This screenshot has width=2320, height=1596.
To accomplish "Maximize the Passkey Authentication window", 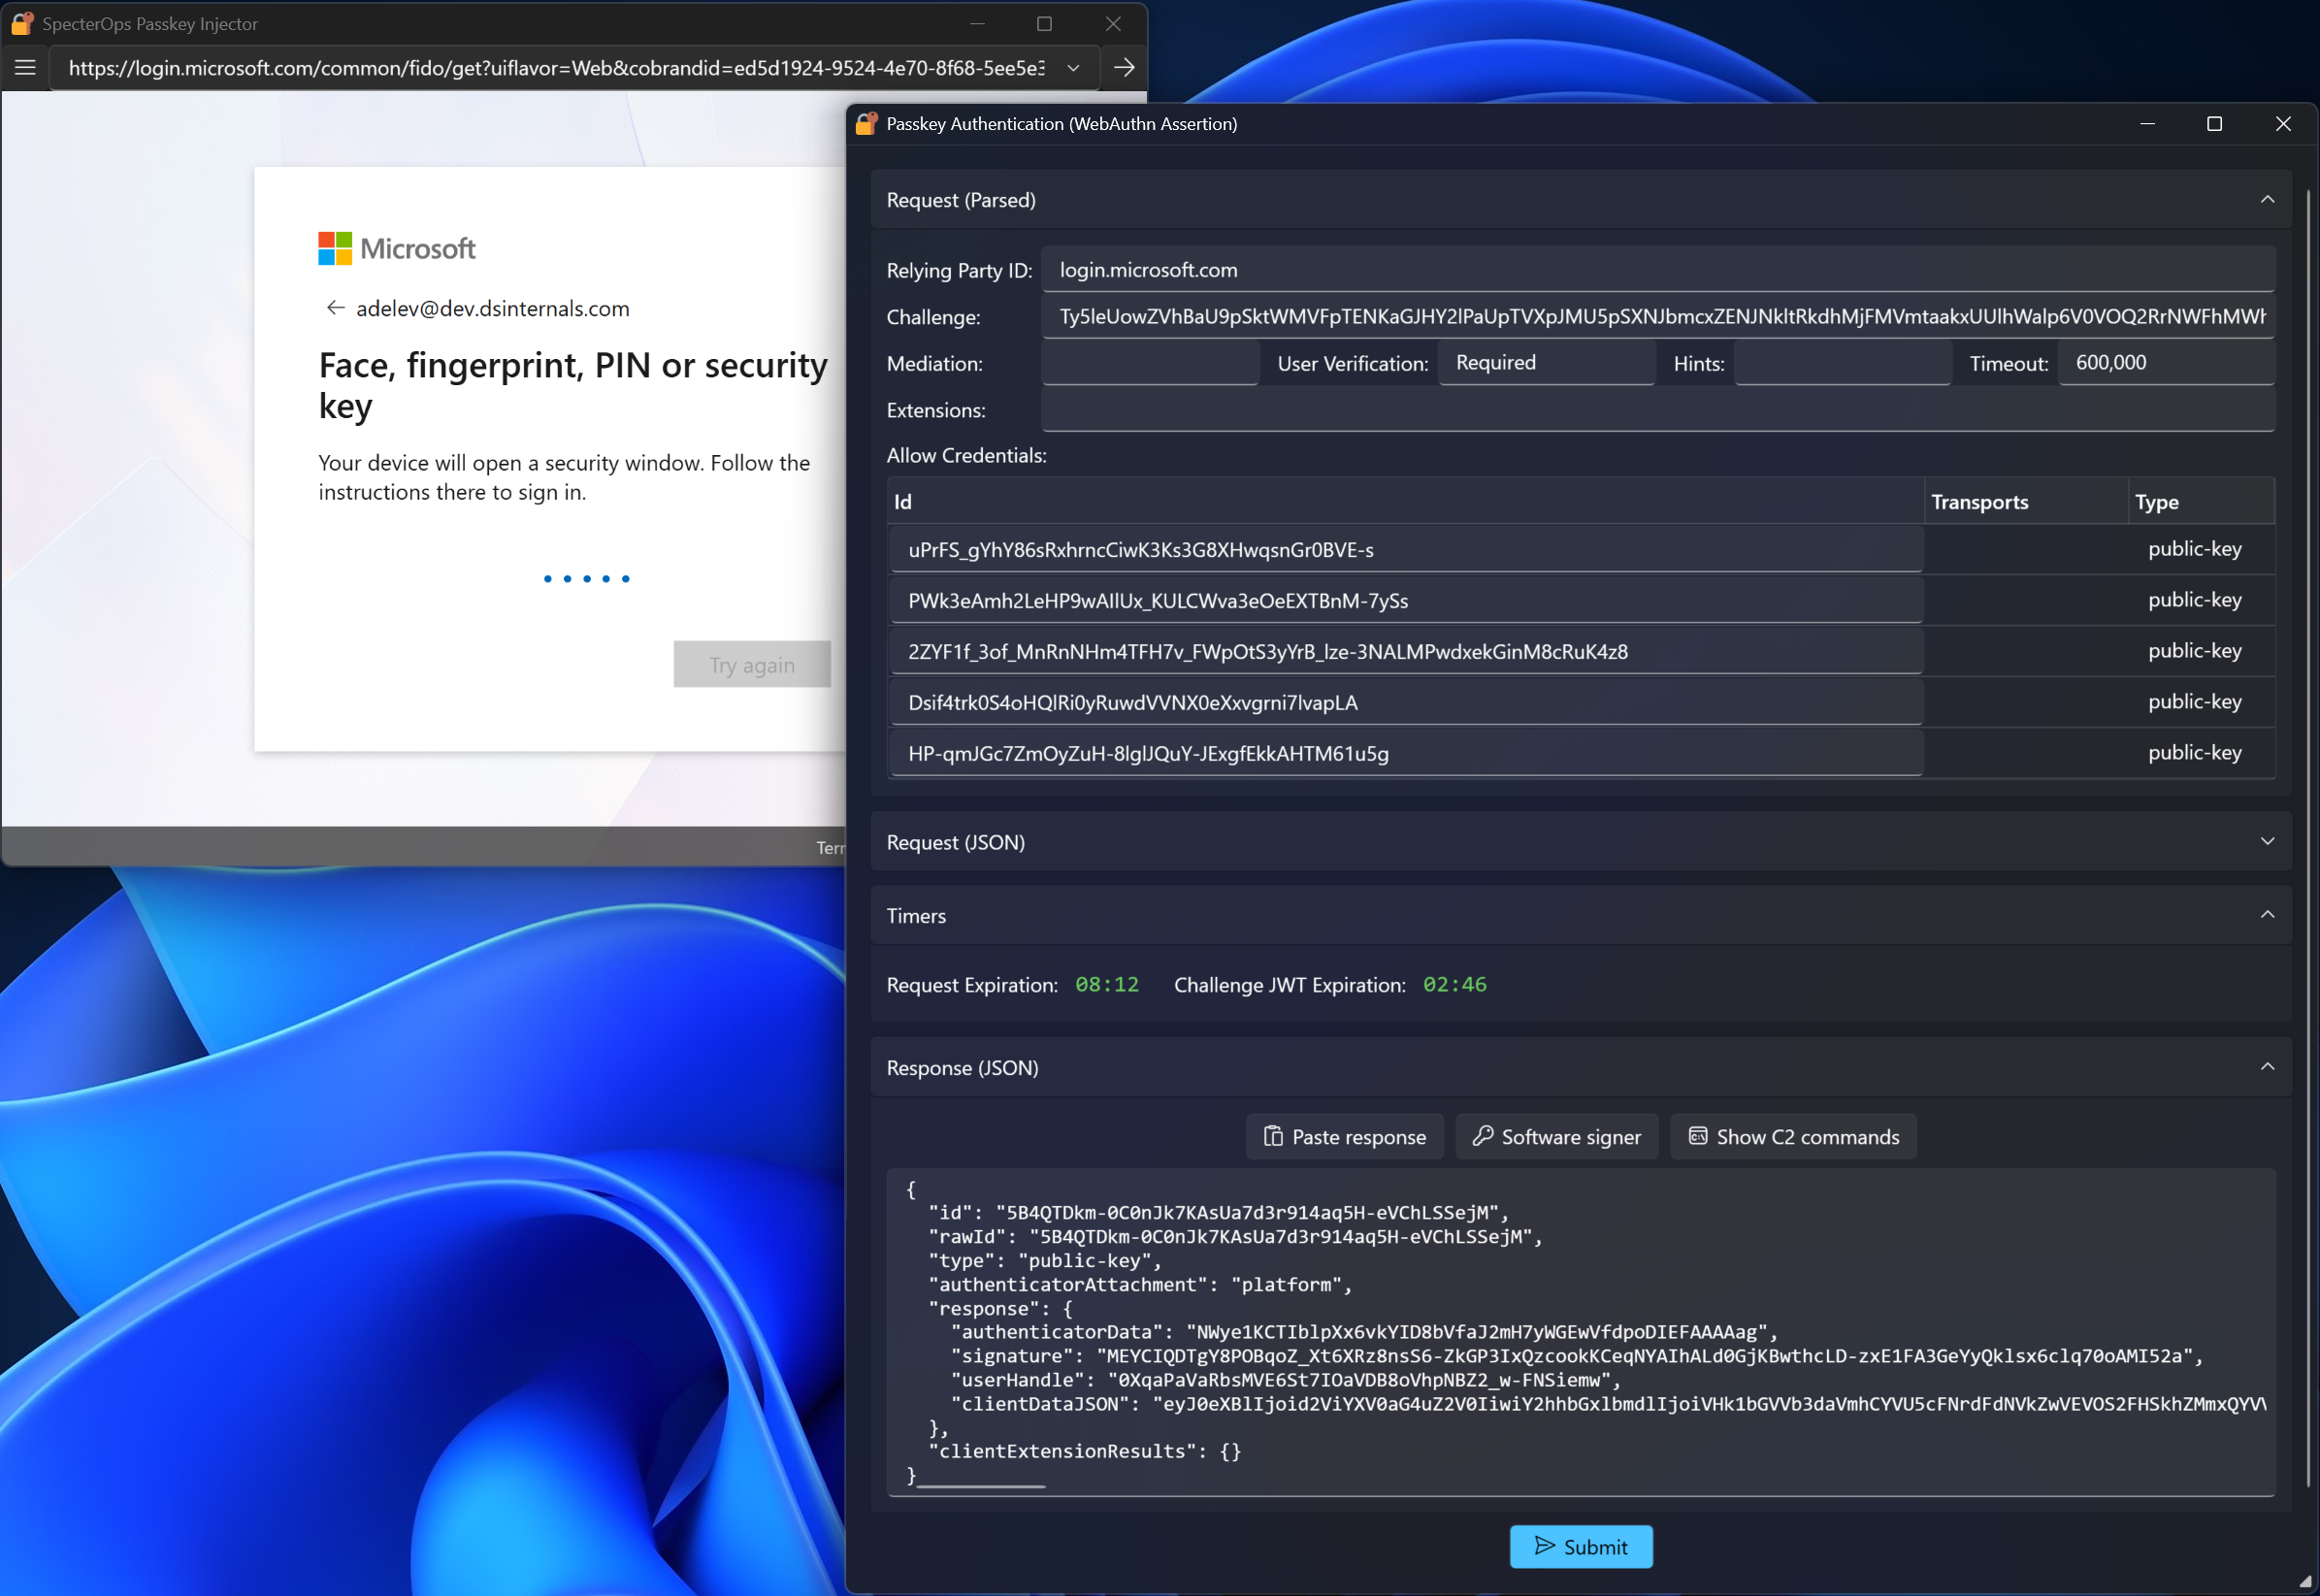I will [x=2215, y=124].
